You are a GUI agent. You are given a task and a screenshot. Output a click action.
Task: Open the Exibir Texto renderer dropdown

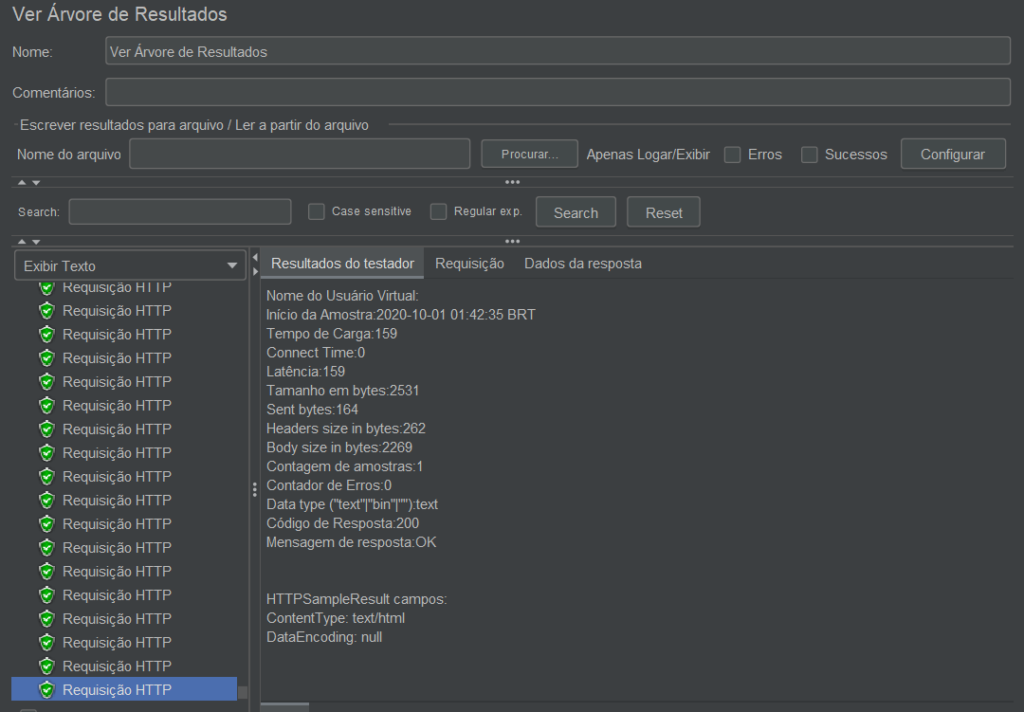[130, 266]
